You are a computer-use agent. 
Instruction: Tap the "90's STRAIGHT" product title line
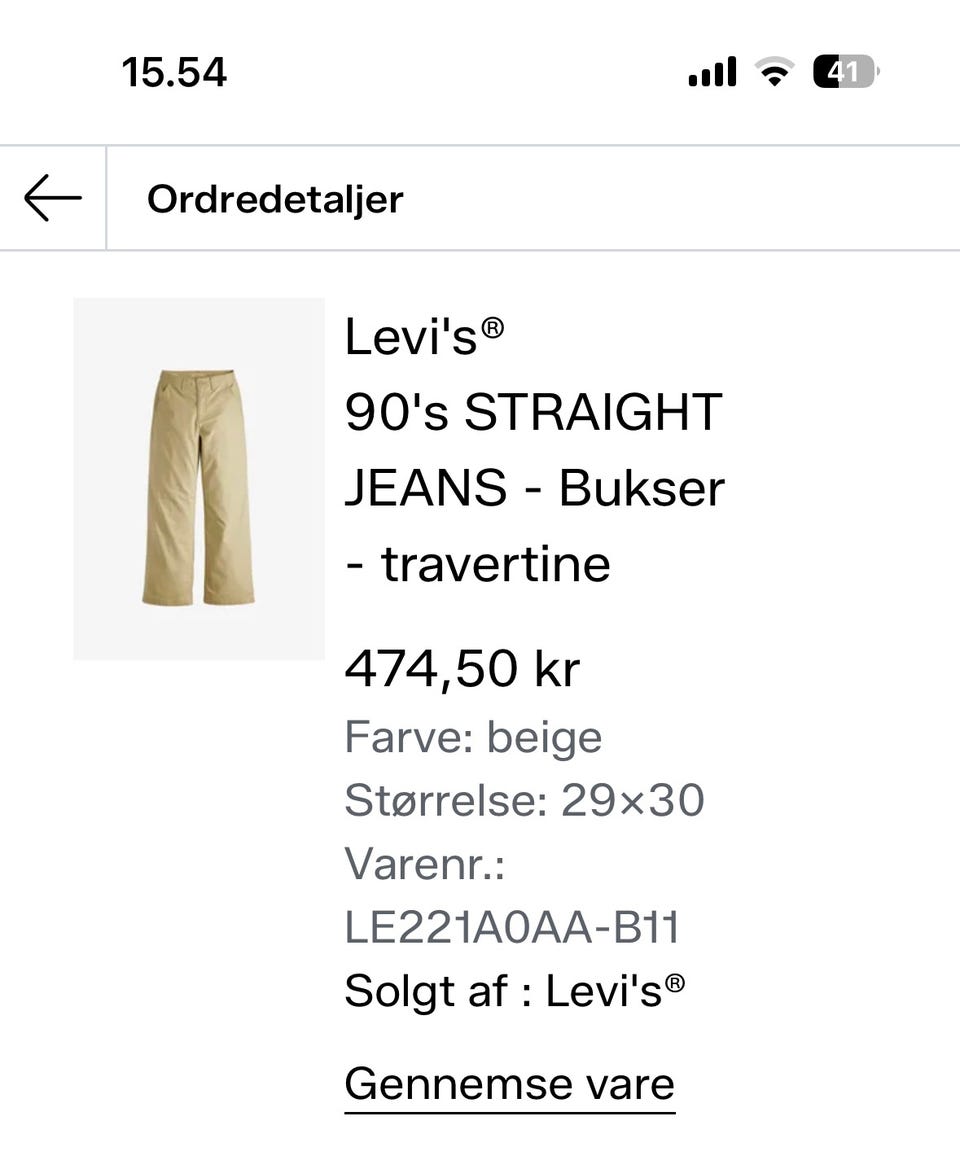click(533, 412)
